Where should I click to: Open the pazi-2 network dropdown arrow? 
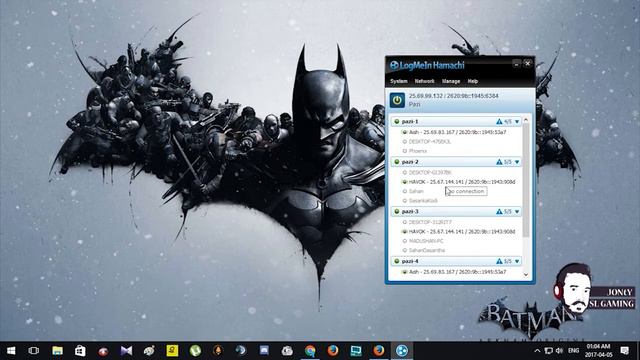(x=517, y=162)
